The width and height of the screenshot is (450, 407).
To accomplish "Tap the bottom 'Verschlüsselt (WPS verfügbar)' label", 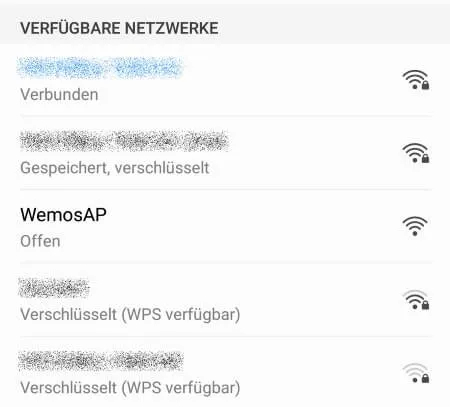I will 130,388.
